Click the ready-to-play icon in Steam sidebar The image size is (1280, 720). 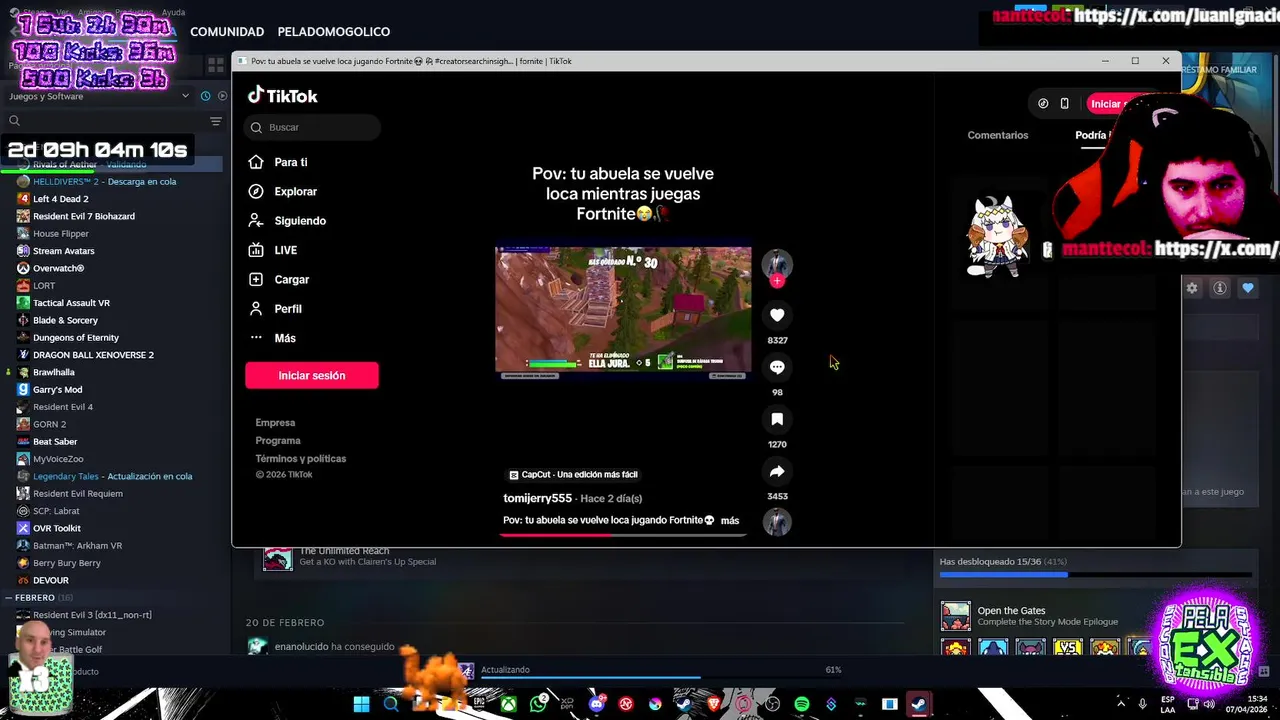[222, 96]
